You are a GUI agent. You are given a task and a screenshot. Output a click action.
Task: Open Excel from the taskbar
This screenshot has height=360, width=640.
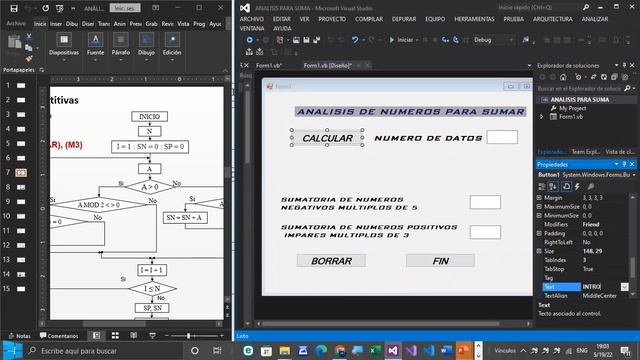click(375, 351)
